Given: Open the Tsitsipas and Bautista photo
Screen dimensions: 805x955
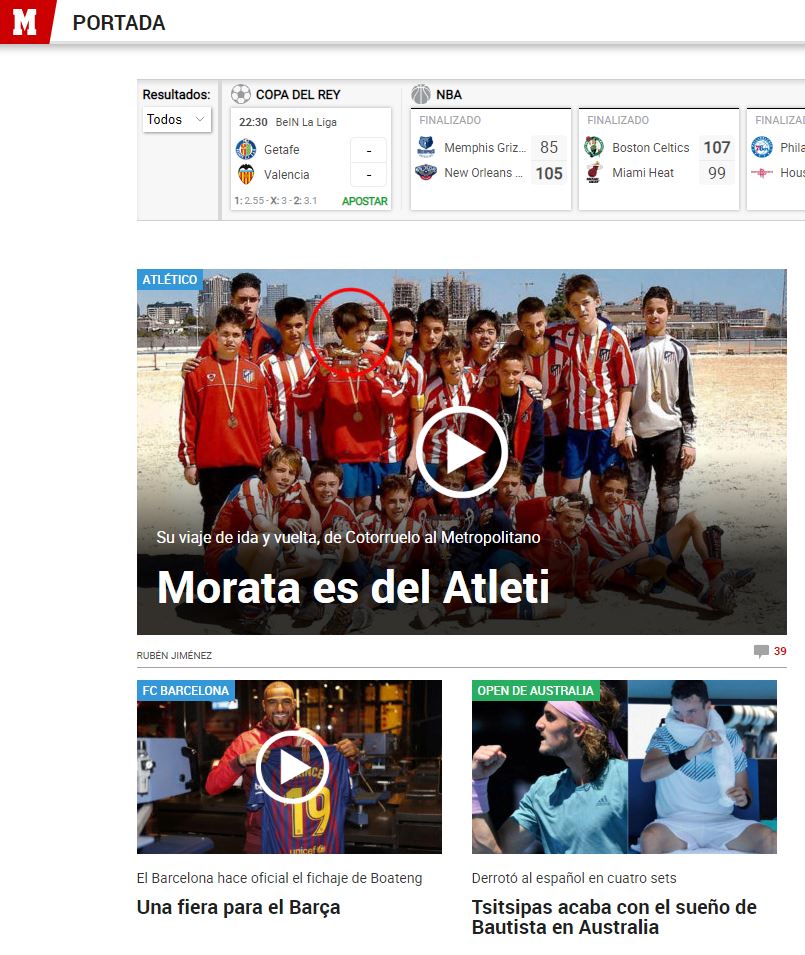Looking at the screenshot, I should click(624, 767).
